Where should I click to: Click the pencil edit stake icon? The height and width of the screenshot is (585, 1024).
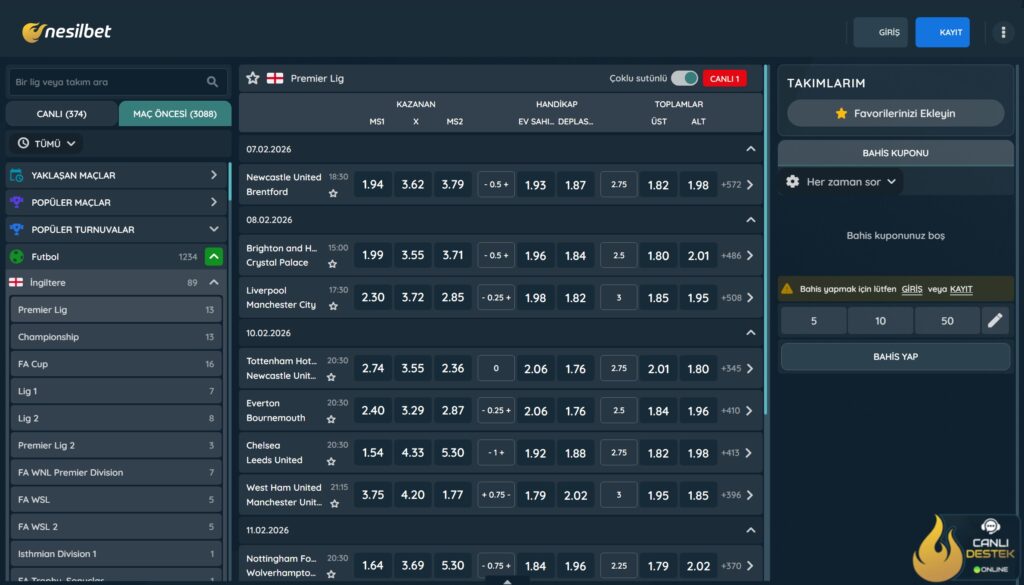click(994, 321)
